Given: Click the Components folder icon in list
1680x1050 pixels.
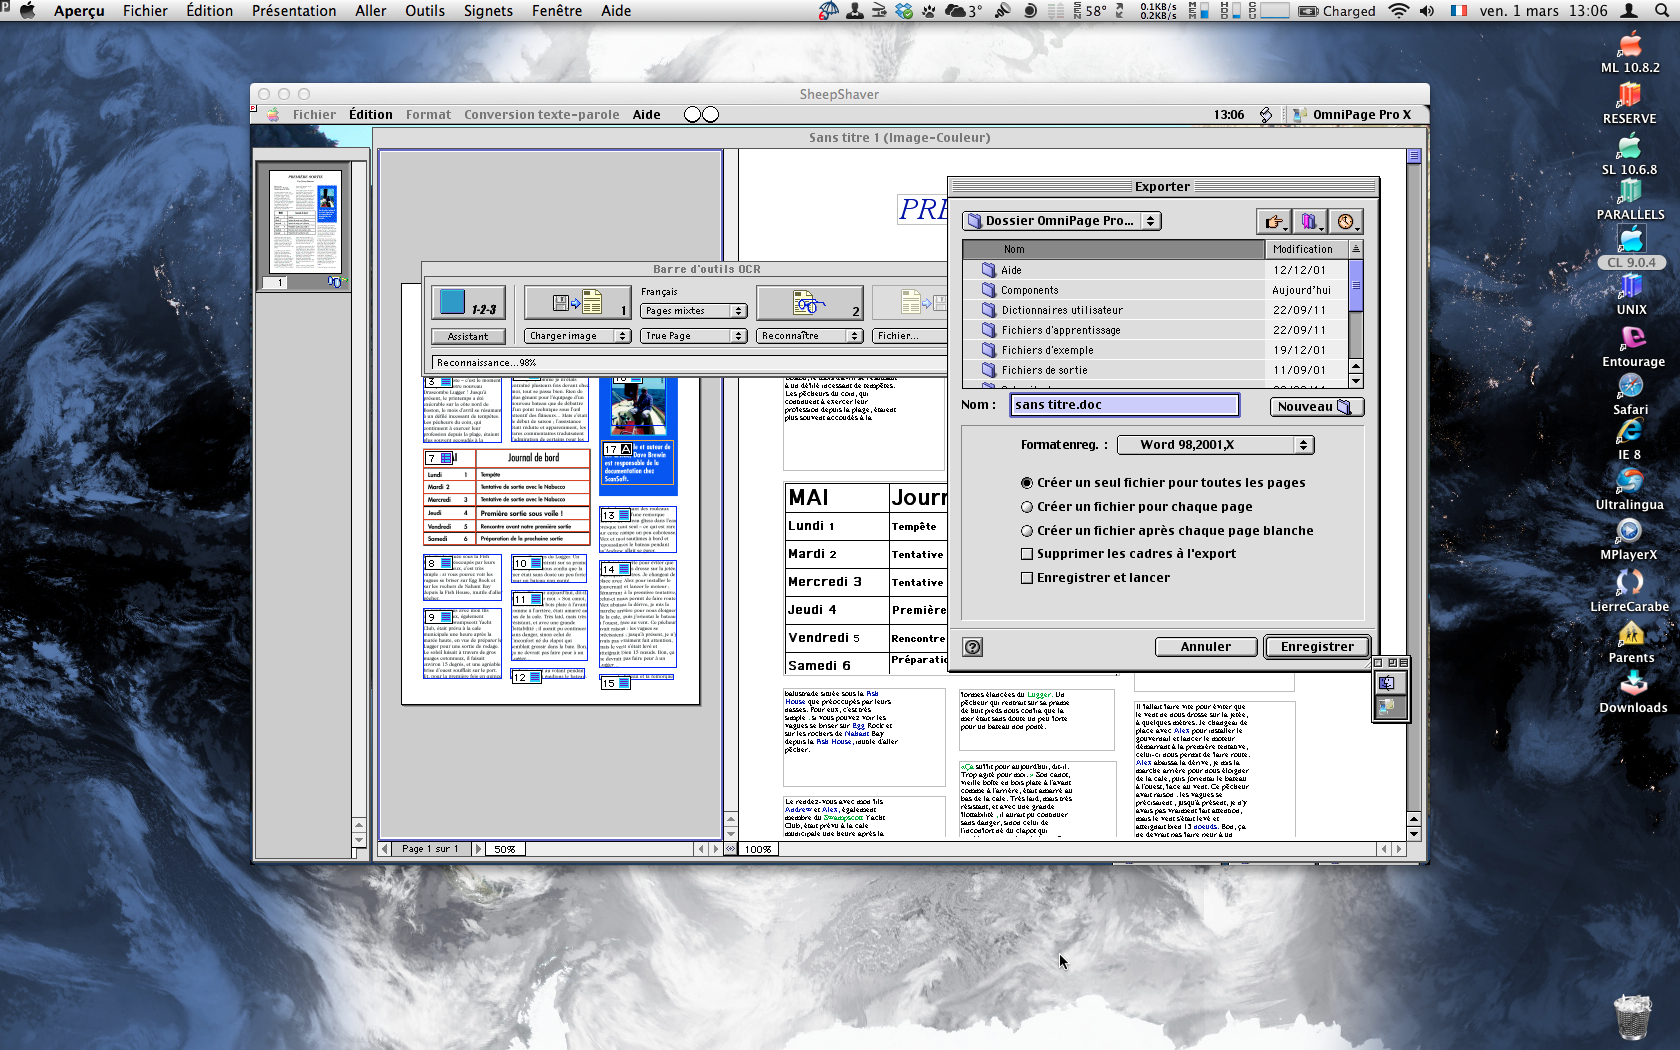Looking at the screenshot, I should (x=989, y=290).
